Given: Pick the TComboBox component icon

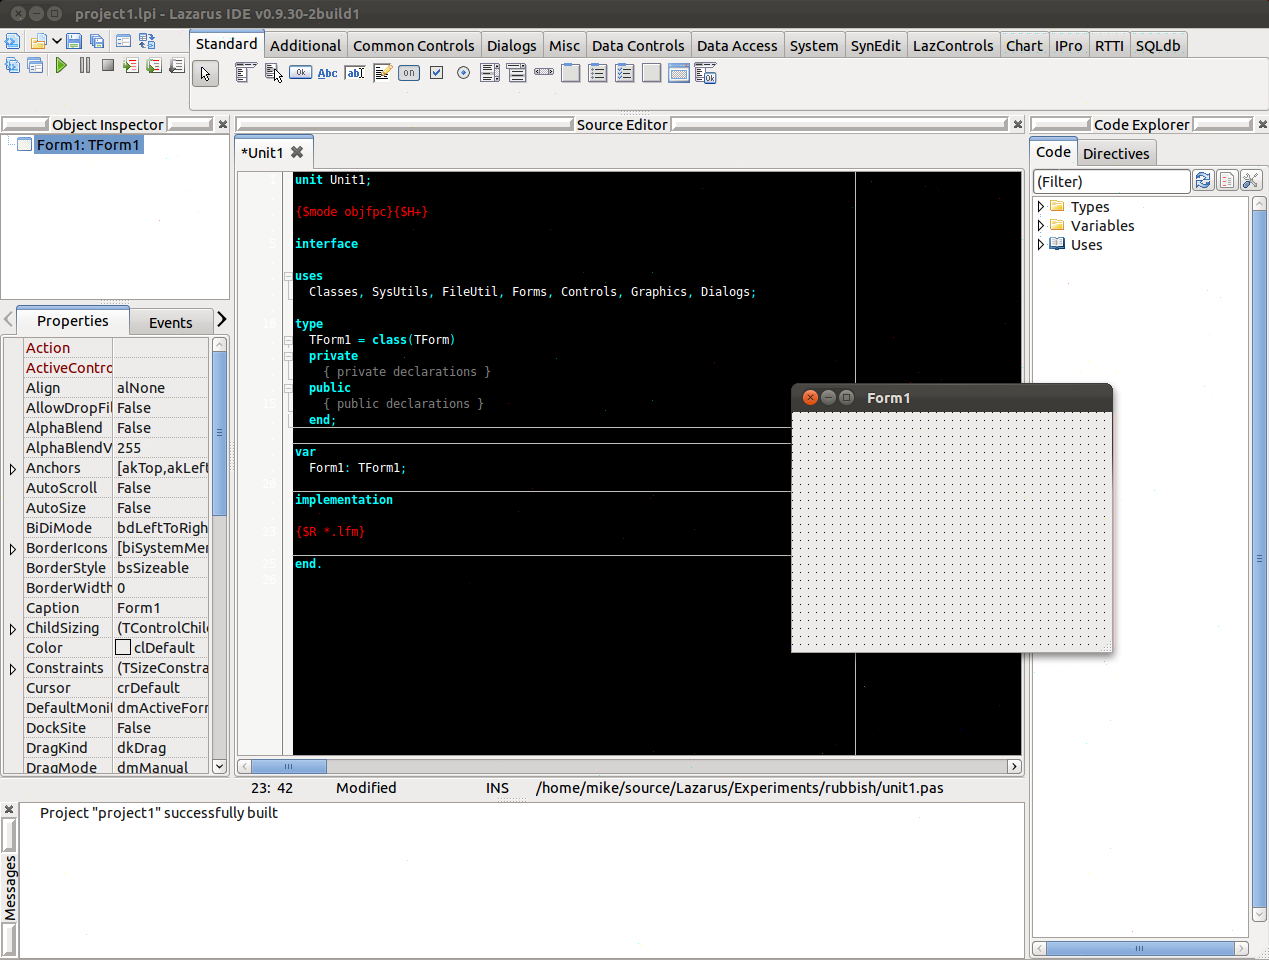Looking at the screenshot, I should (516, 73).
